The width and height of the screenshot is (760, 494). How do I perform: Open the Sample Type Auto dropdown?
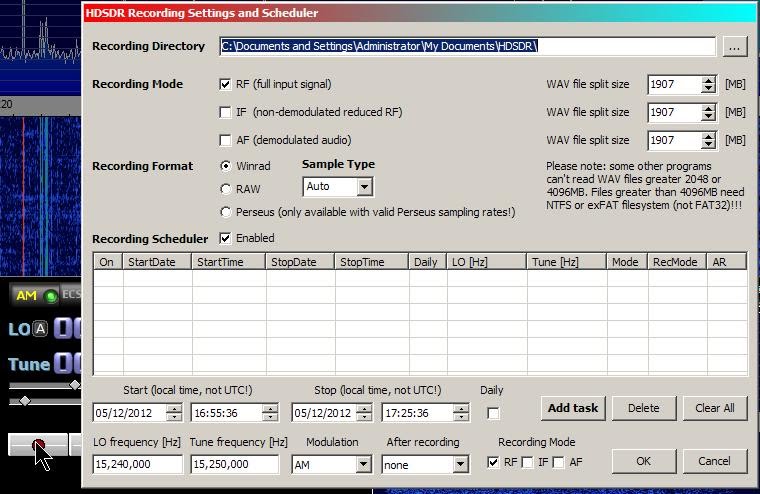pos(364,187)
